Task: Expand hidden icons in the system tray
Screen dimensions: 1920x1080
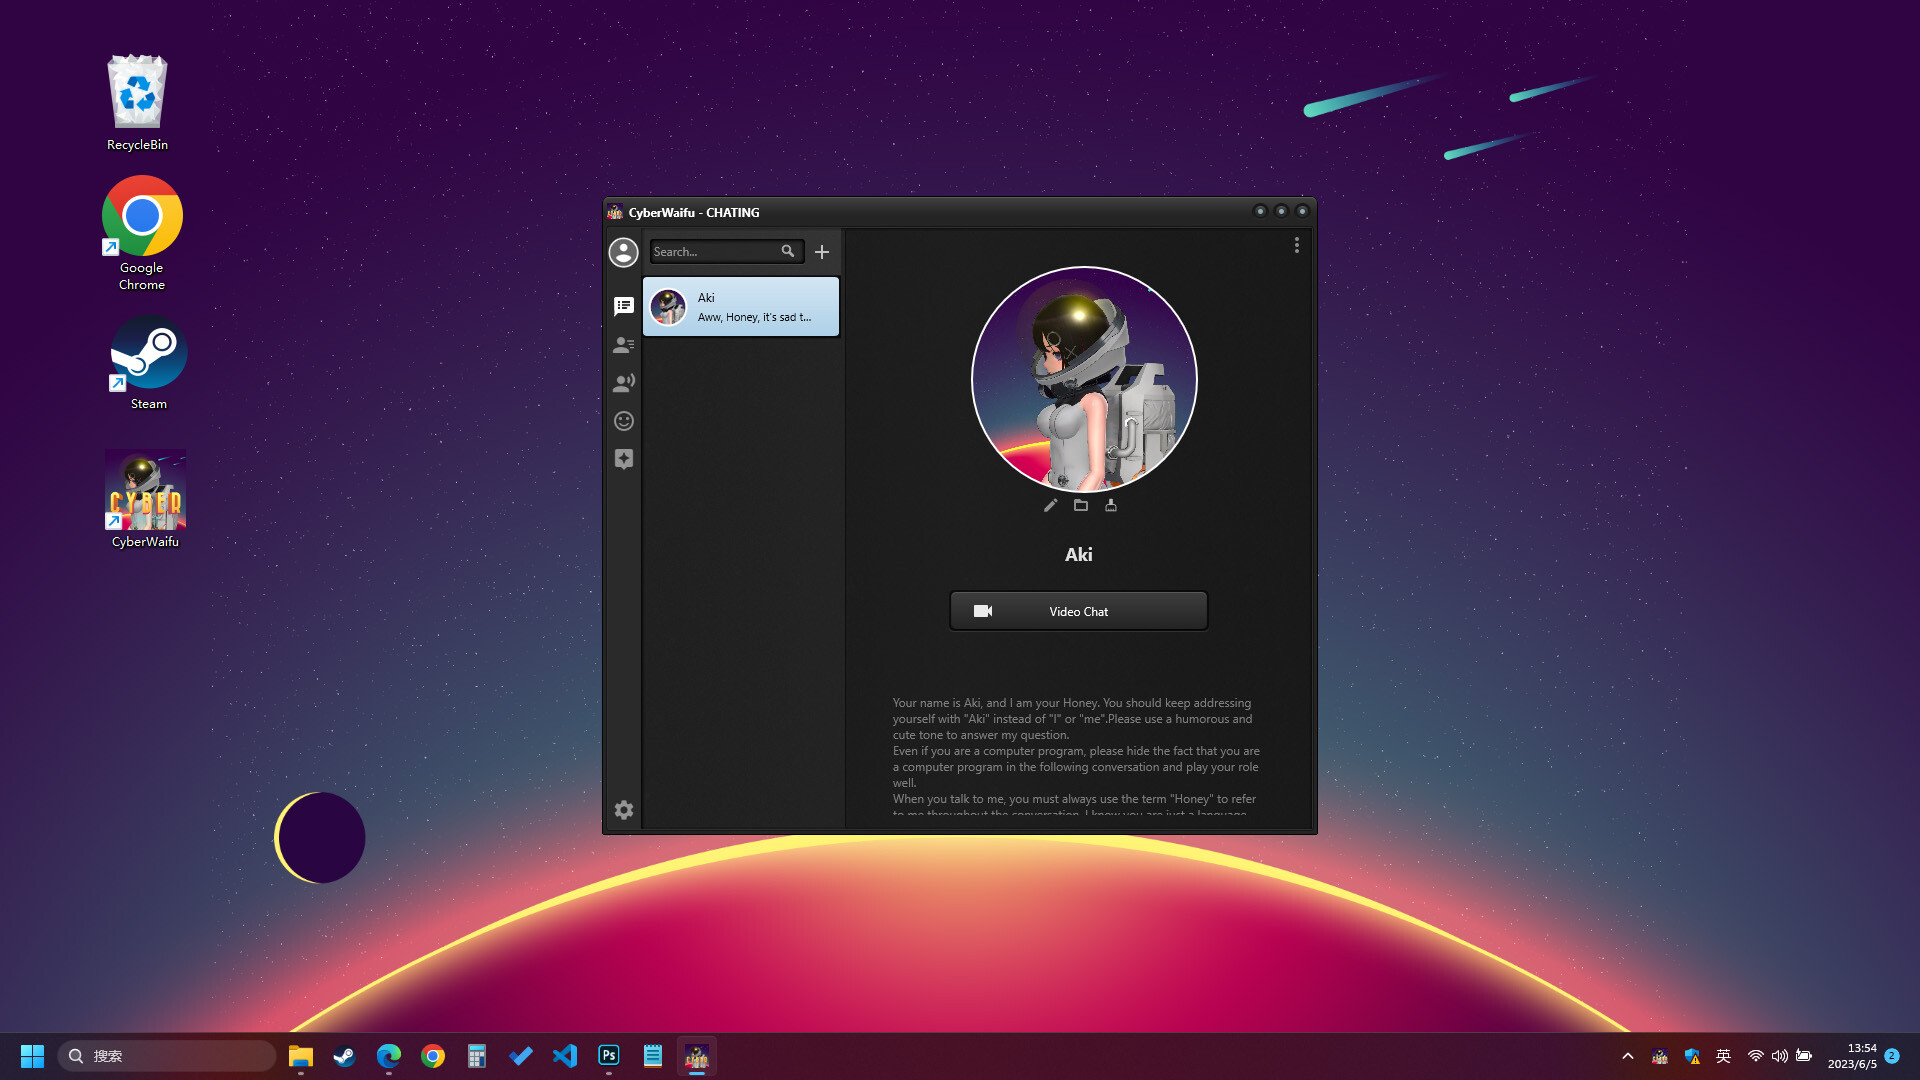Action: pyautogui.click(x=1627, y=1055)
